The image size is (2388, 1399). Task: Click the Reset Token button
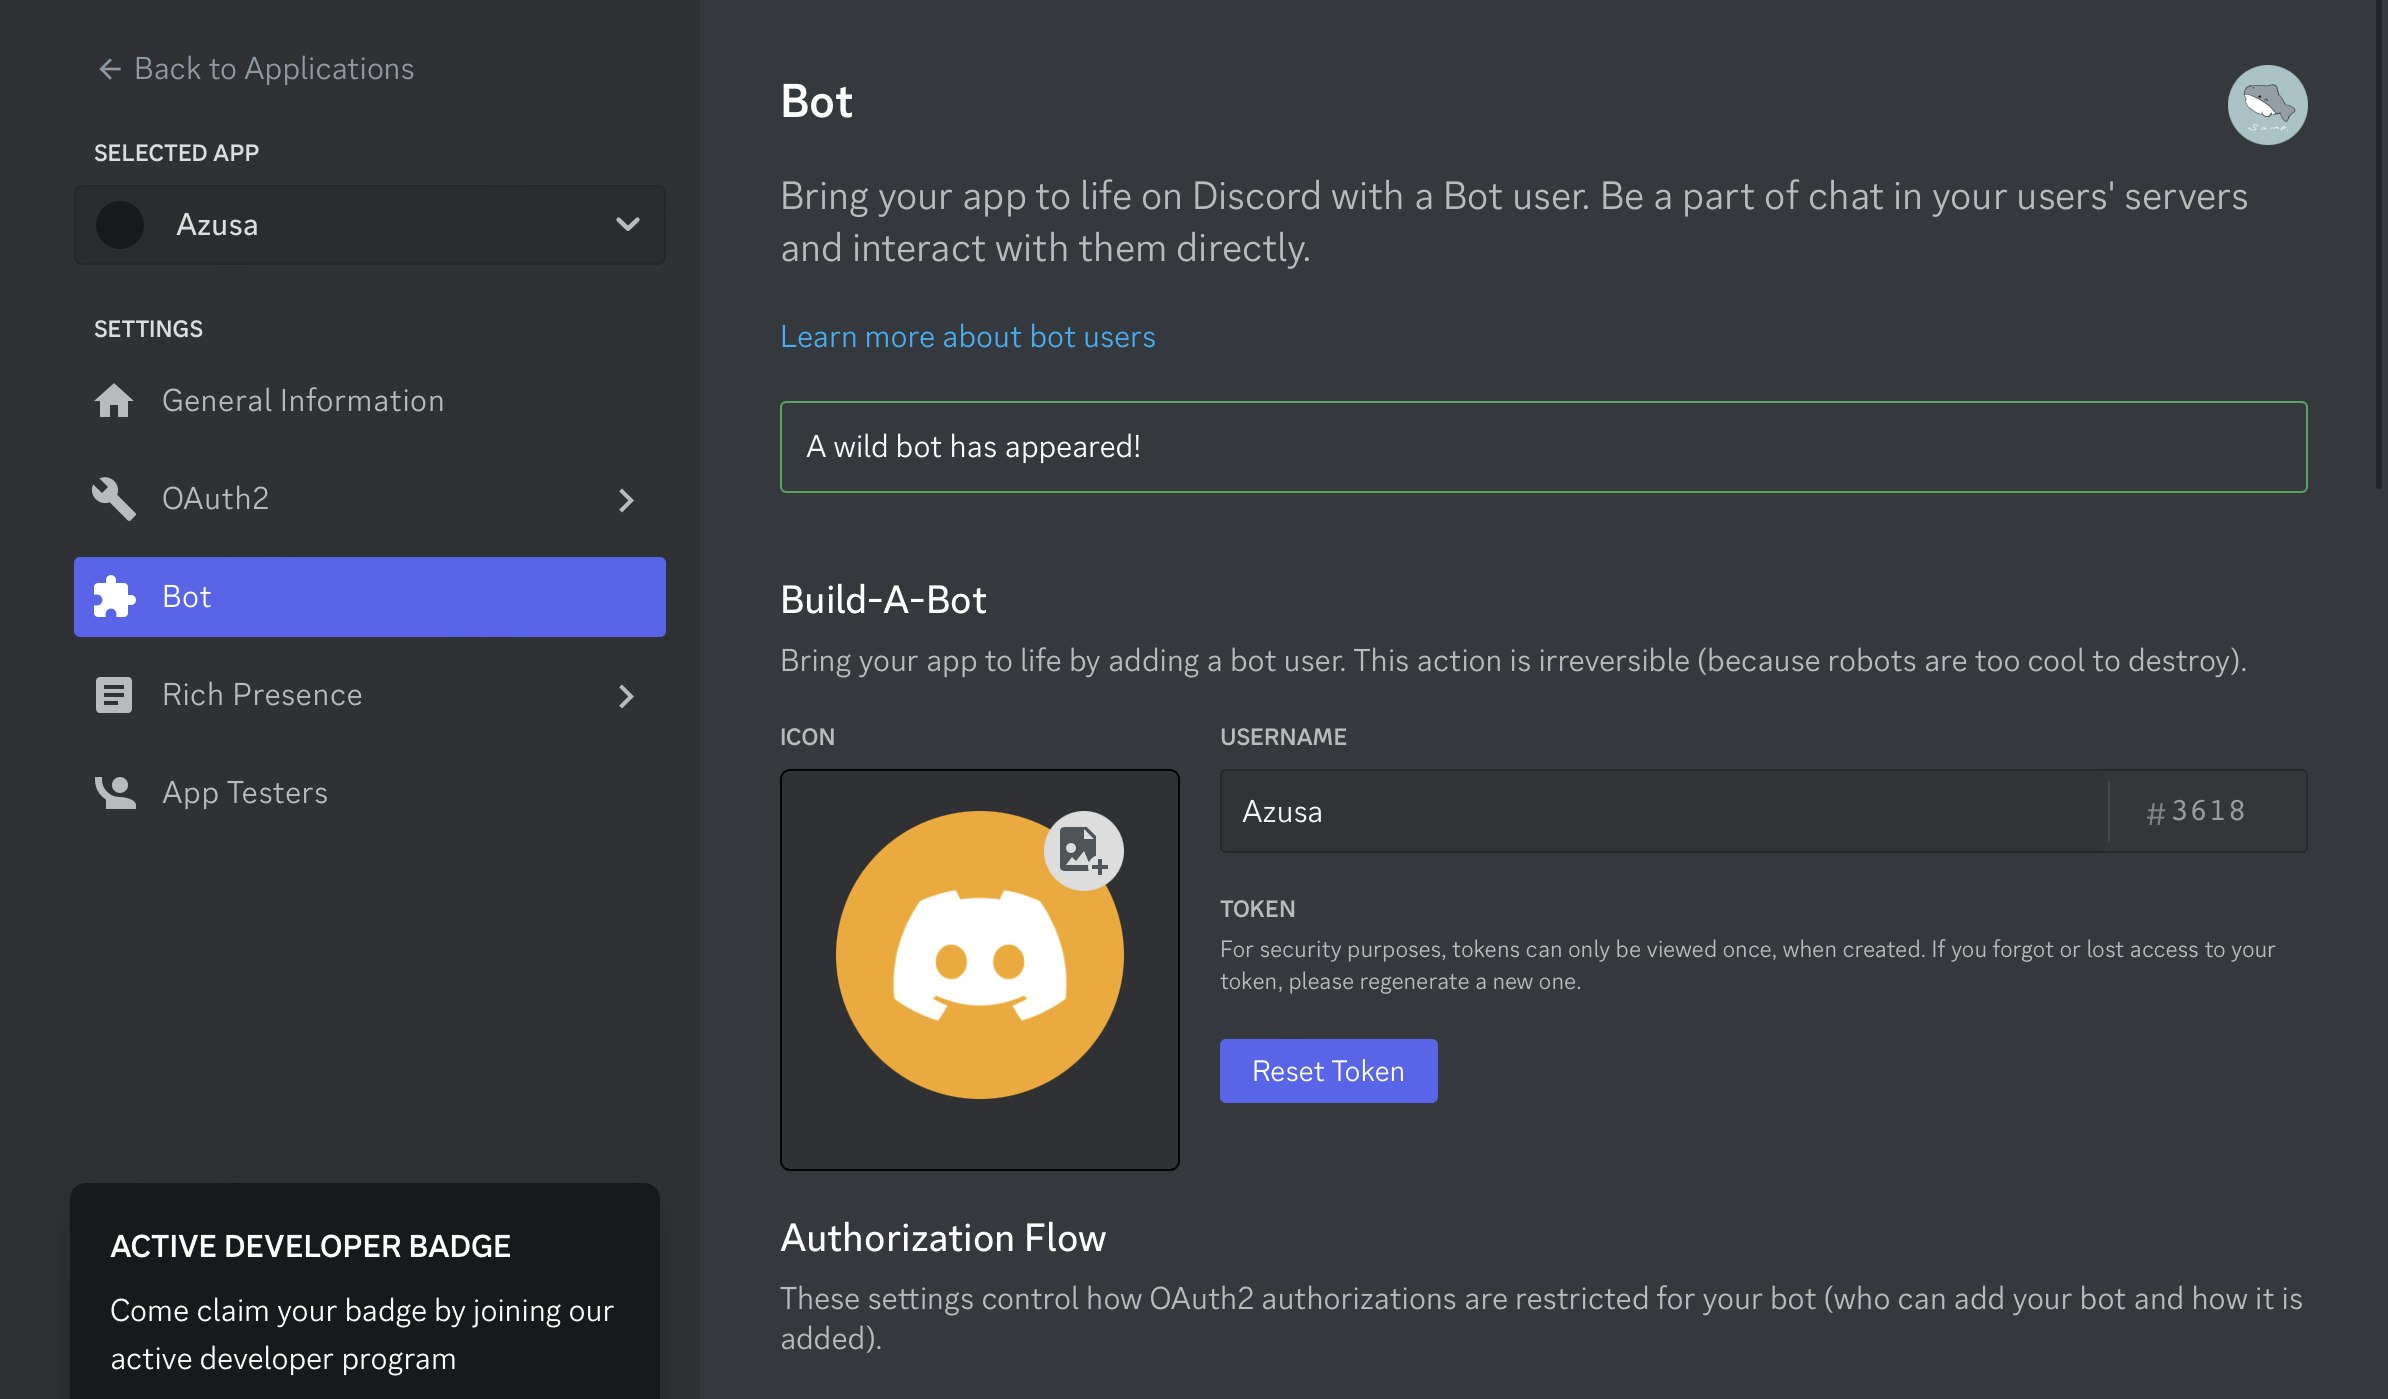tap(1328, 1071)
